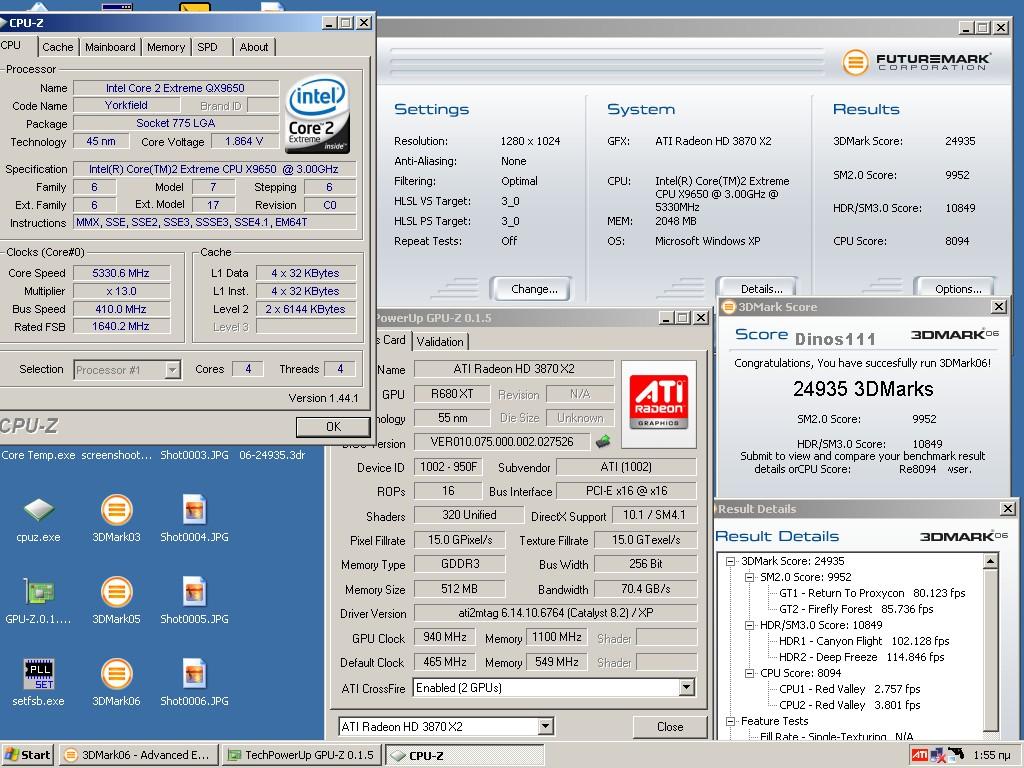Close the 3DMark Score window
This screenshot has height=768, width=1024.
[999, 306]
